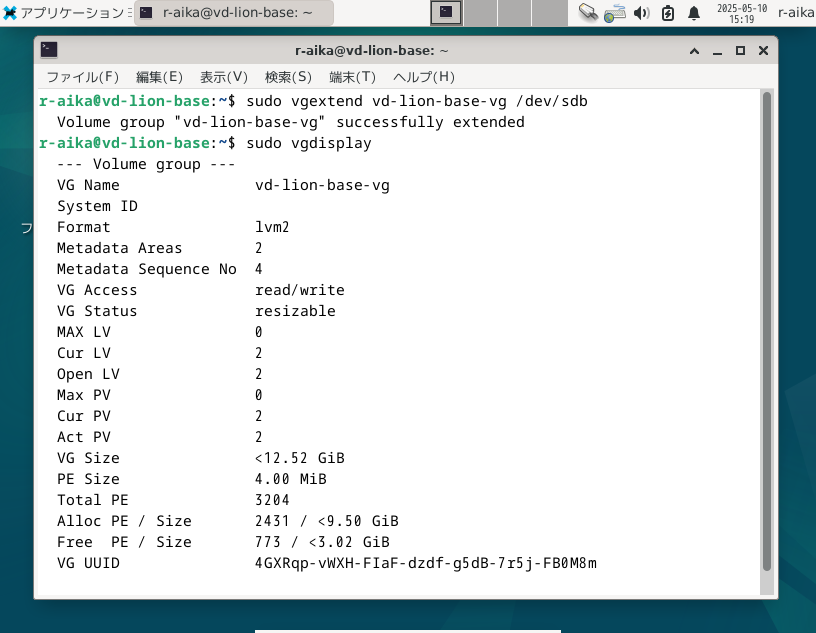Open the network connection tray icon
The height and width of the screenshot is (633, 816).
click(615, 13)
